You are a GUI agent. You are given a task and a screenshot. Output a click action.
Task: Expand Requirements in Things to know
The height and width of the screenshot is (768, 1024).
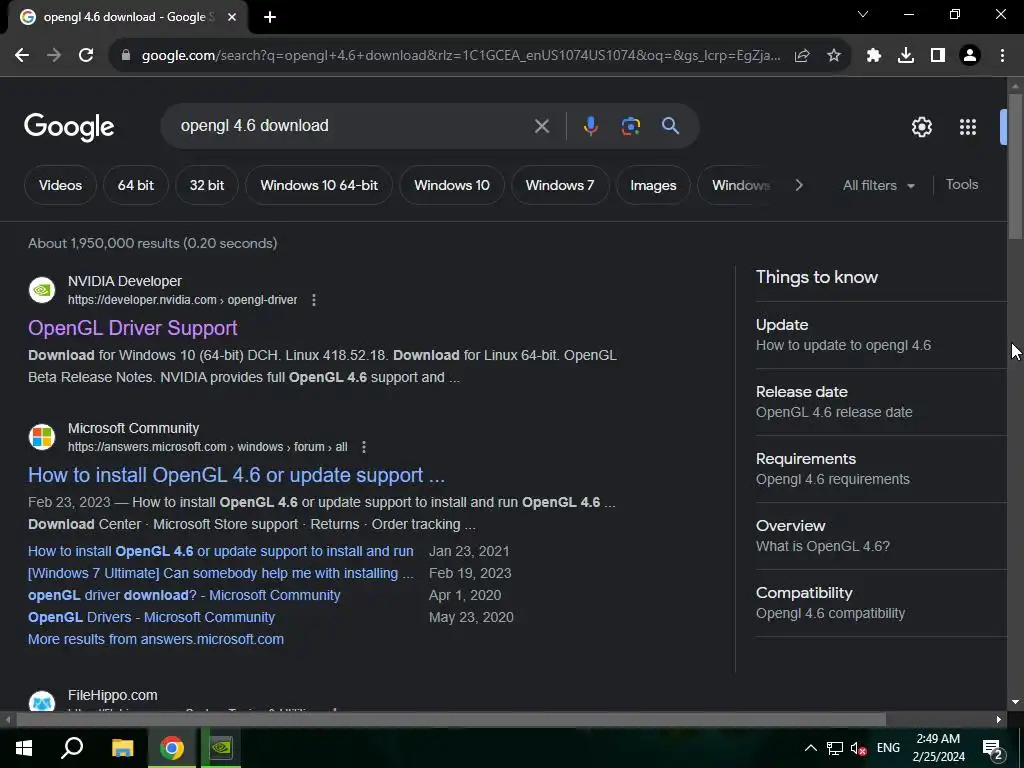click(x=881, y=469)
